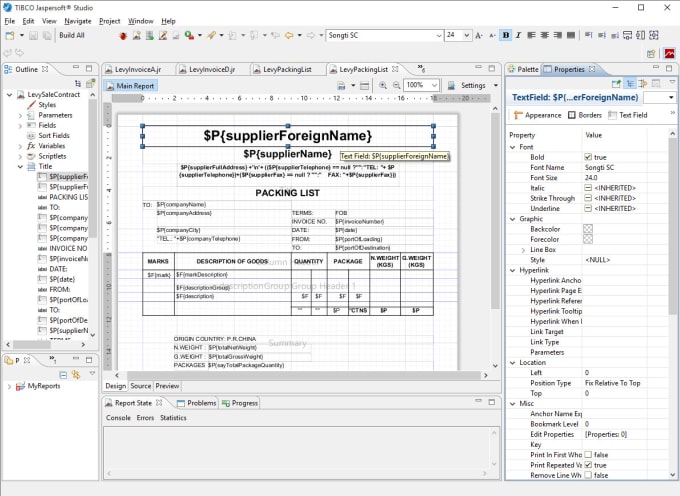Justify text alignment in toolbar
The height and width of the screenshot is (496, 680).
[x=571, y=35]
